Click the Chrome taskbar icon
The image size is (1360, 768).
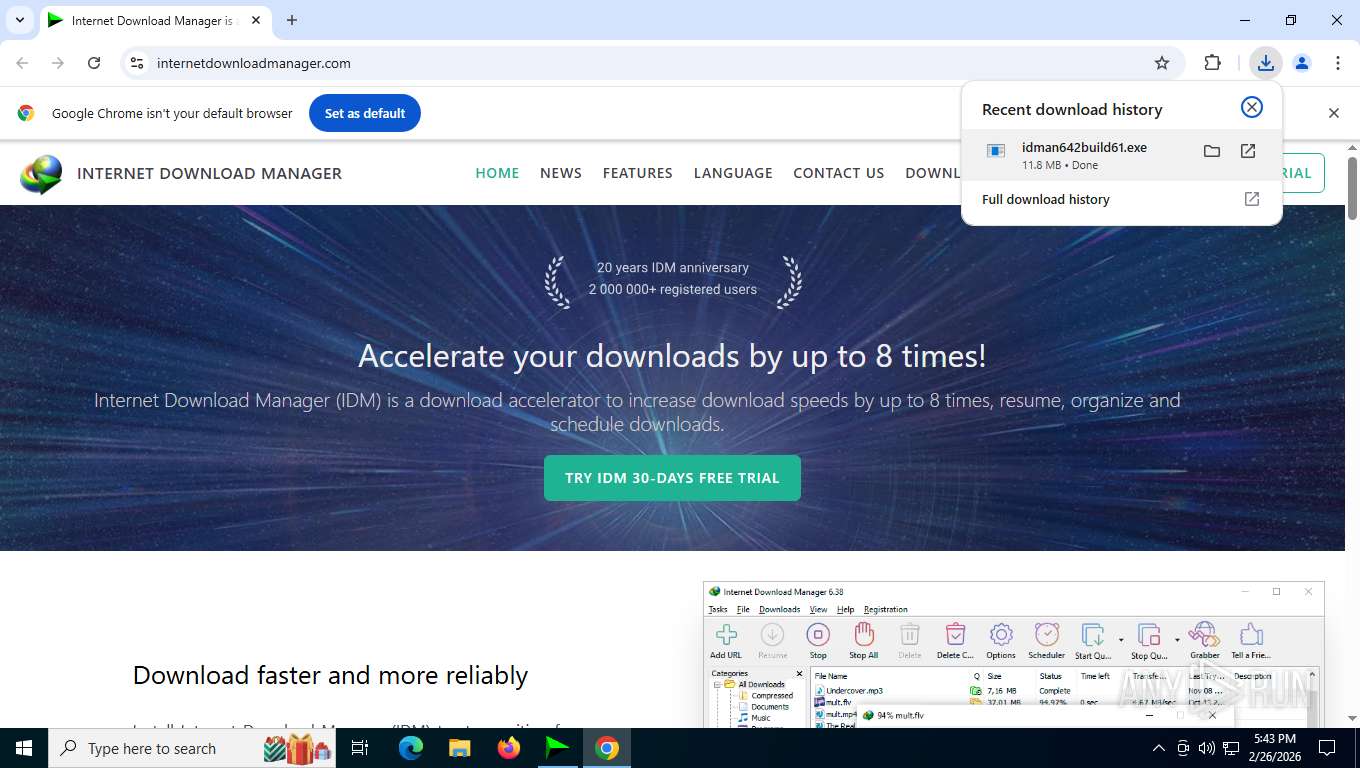tap(606, 748)
